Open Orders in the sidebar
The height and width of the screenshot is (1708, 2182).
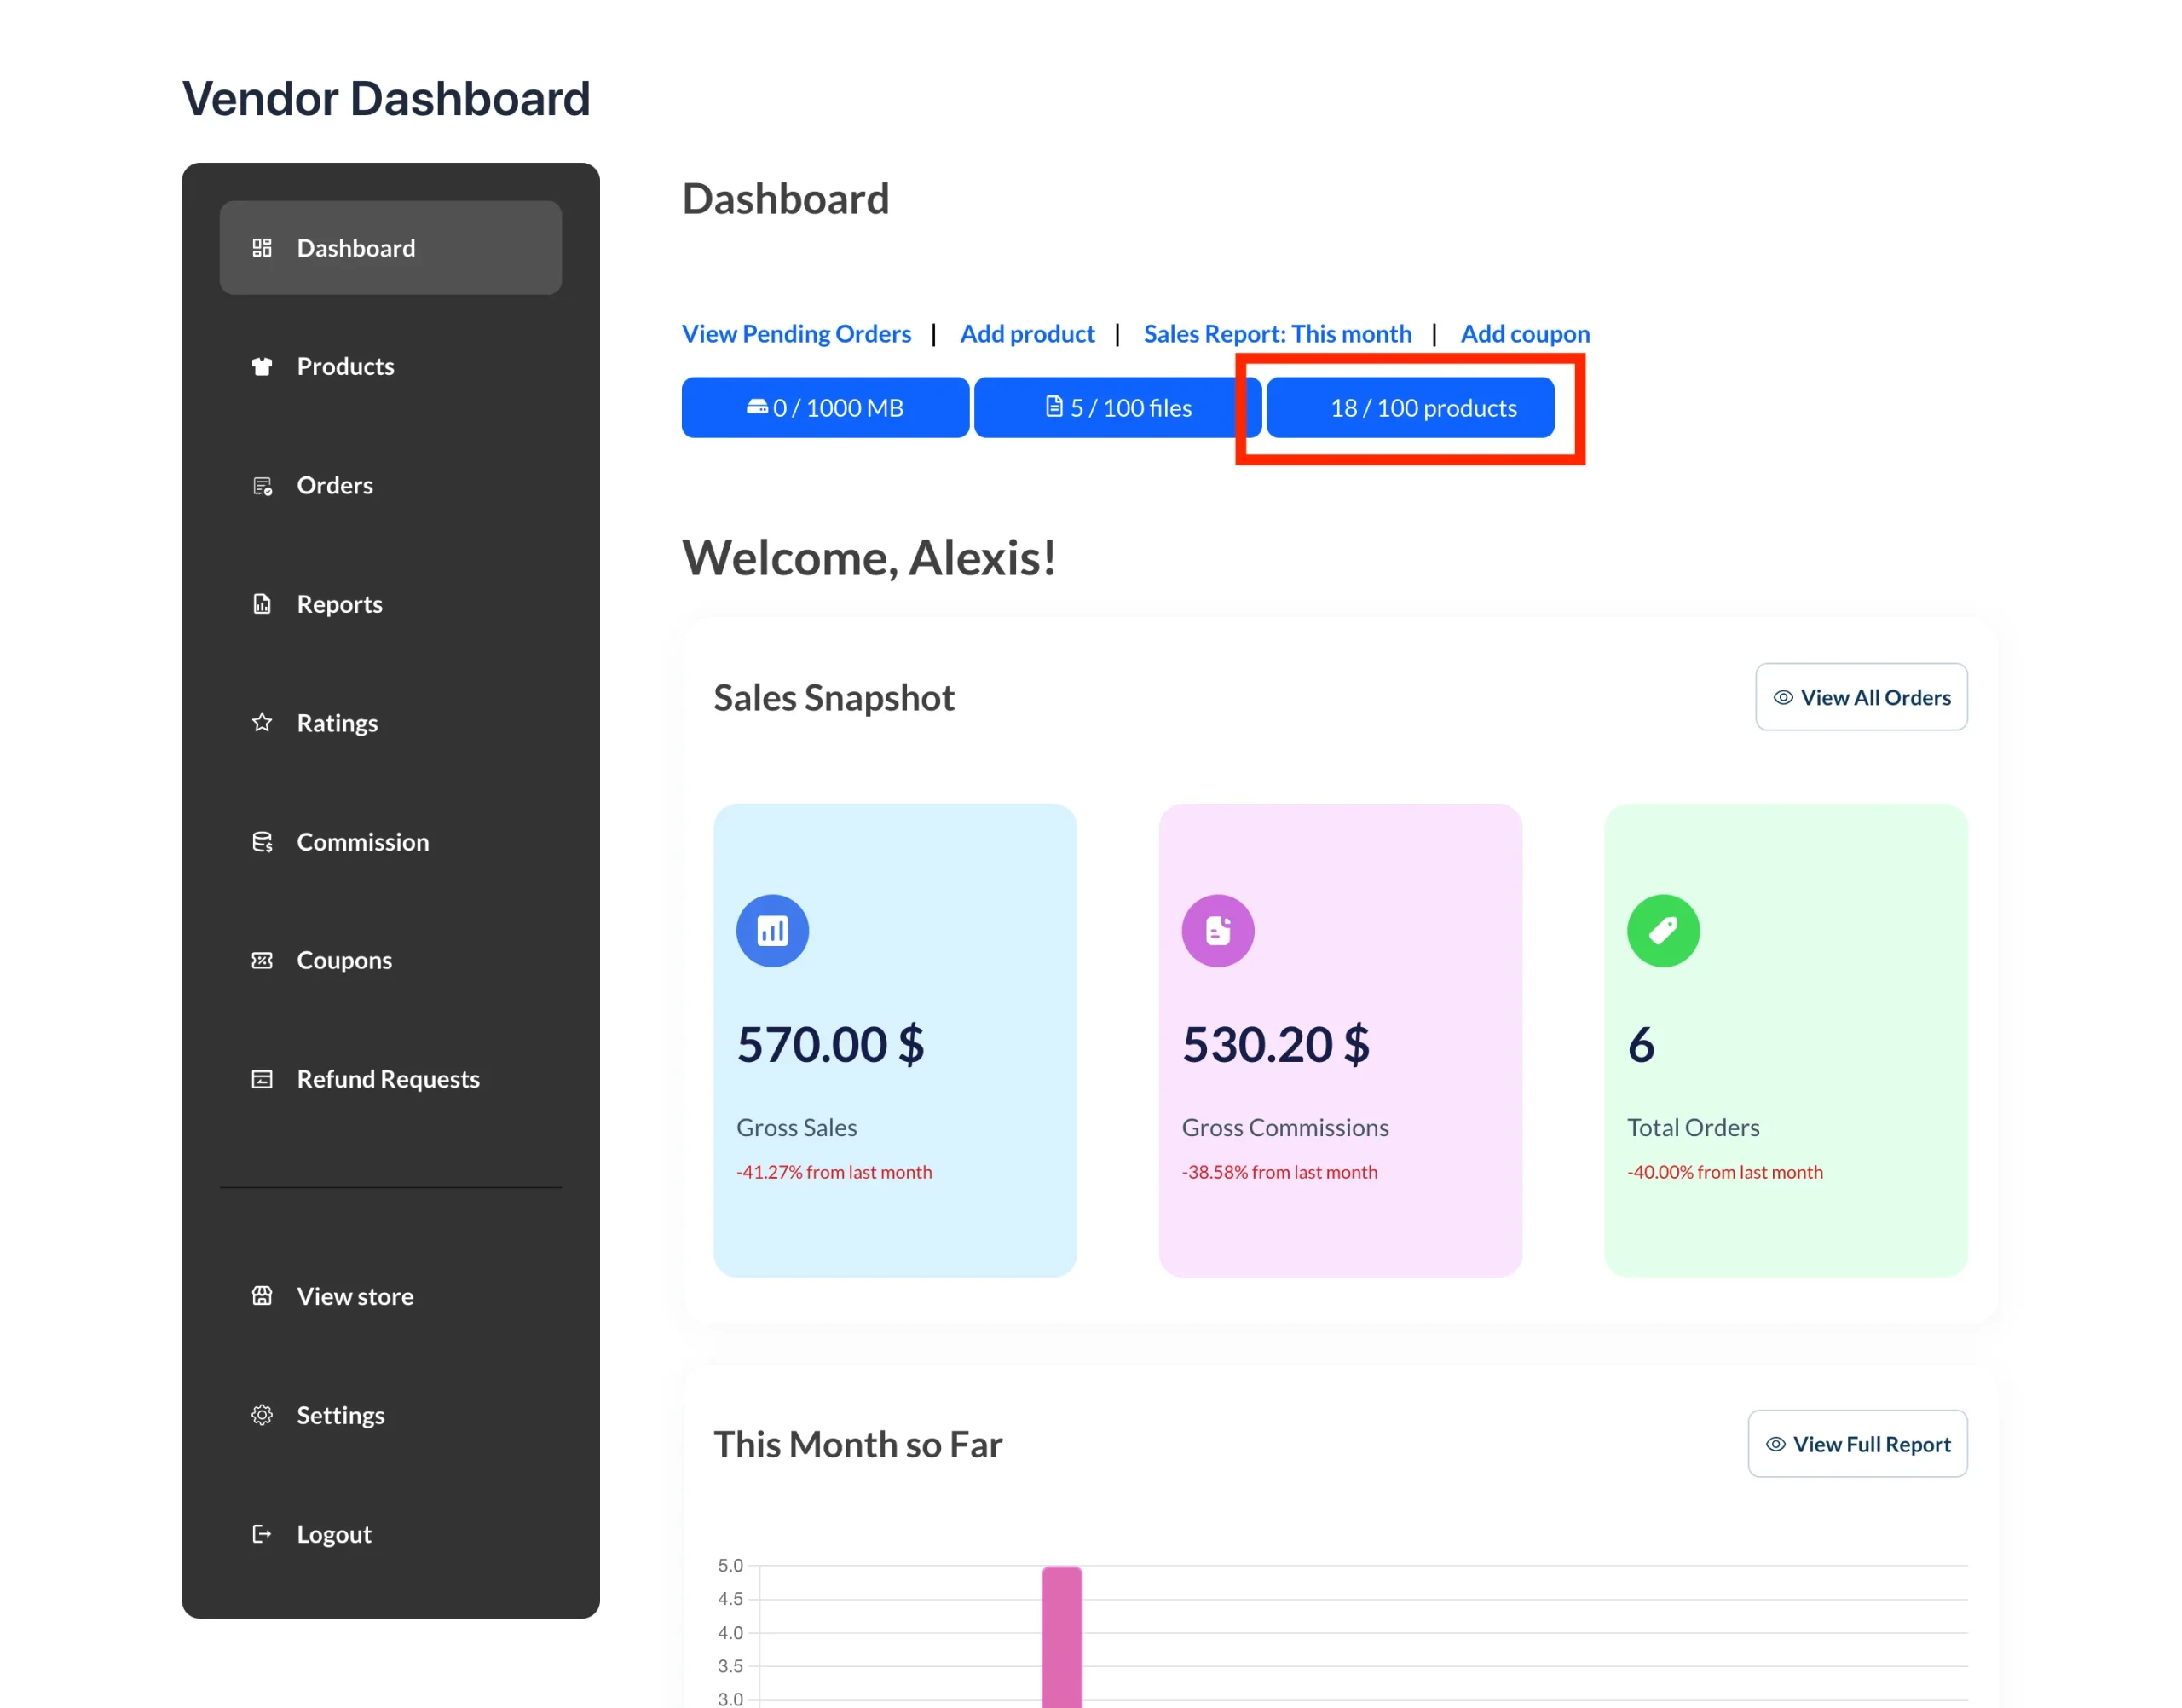(x=390, y=485)
